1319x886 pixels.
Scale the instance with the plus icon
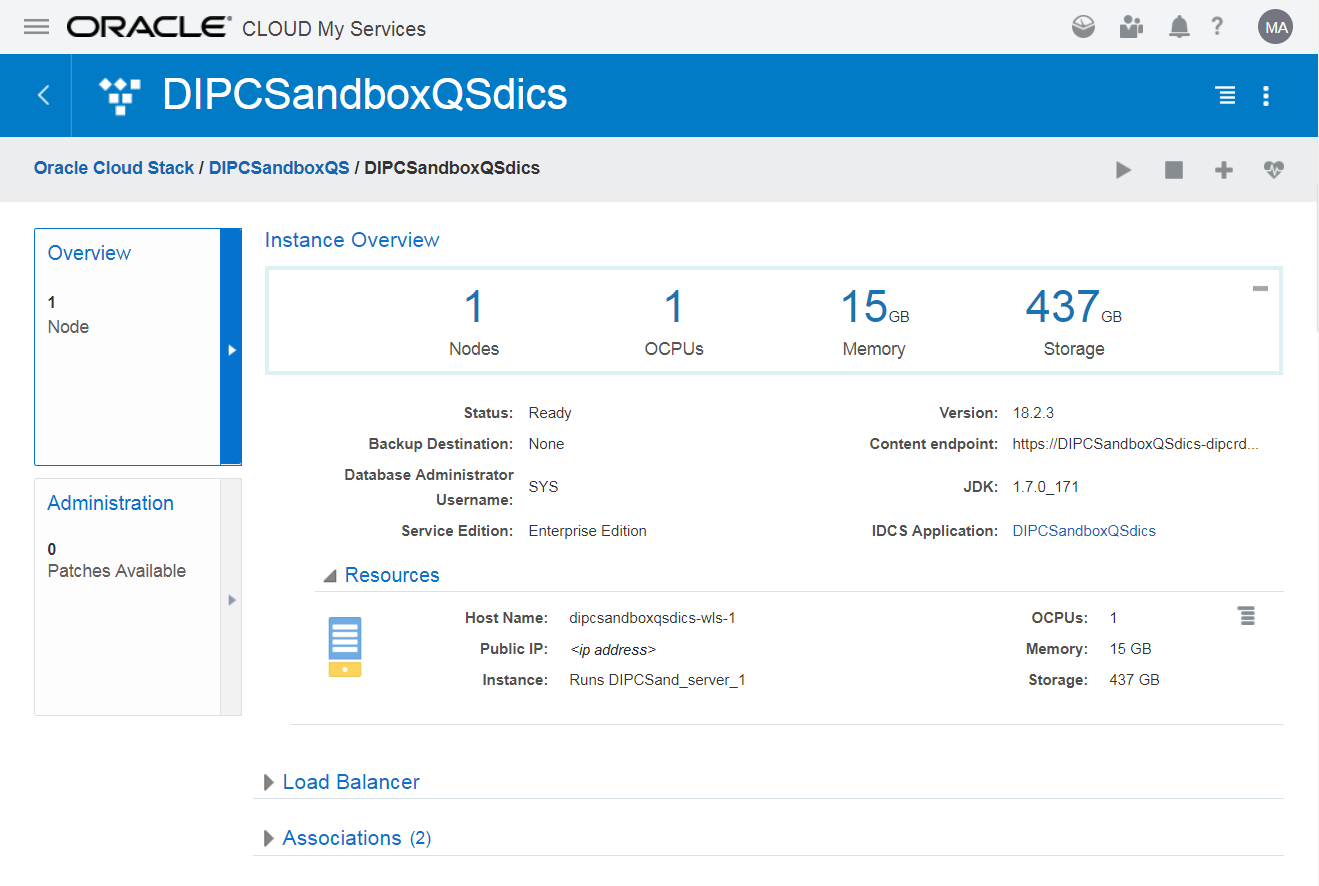click(1223, 170)
